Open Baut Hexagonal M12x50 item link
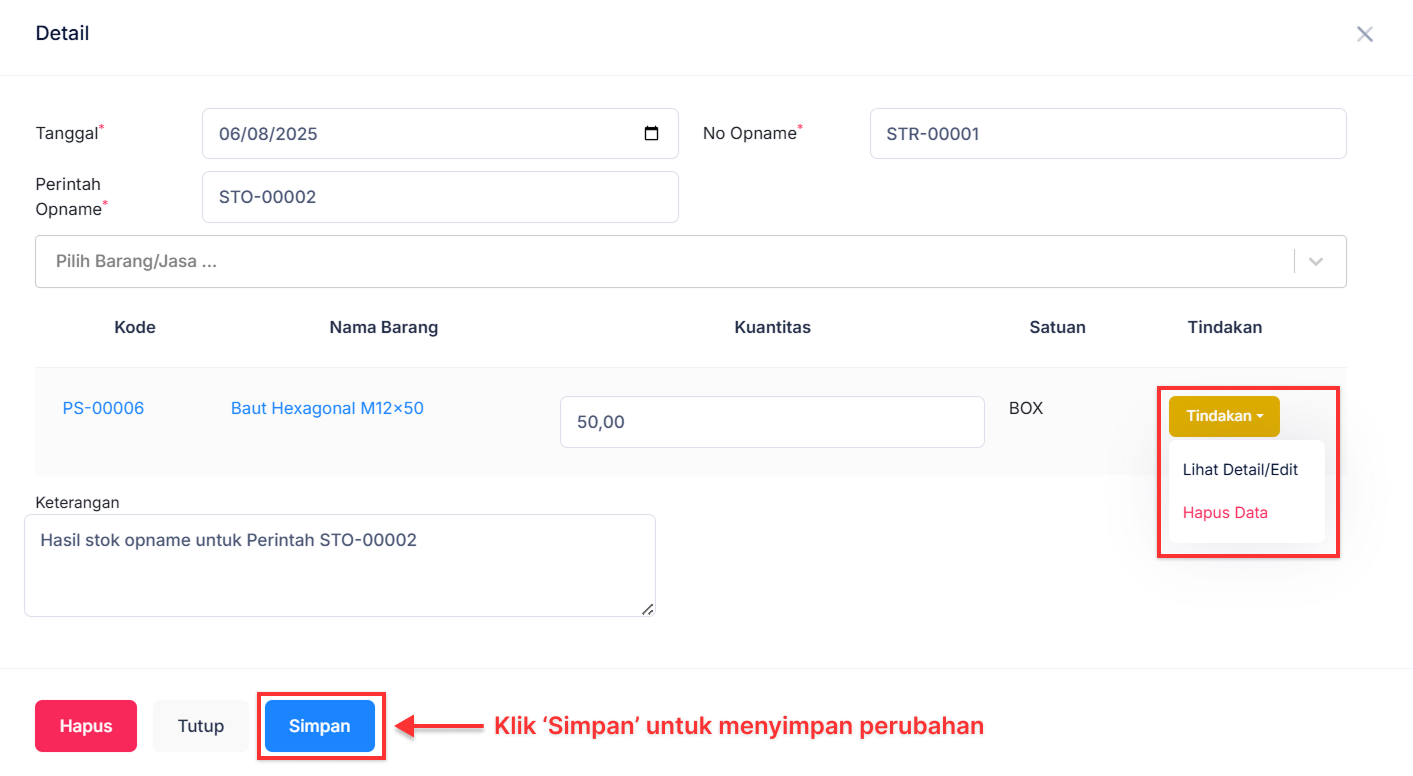Viewport: 1413px width, 776px height. (327, 408)
